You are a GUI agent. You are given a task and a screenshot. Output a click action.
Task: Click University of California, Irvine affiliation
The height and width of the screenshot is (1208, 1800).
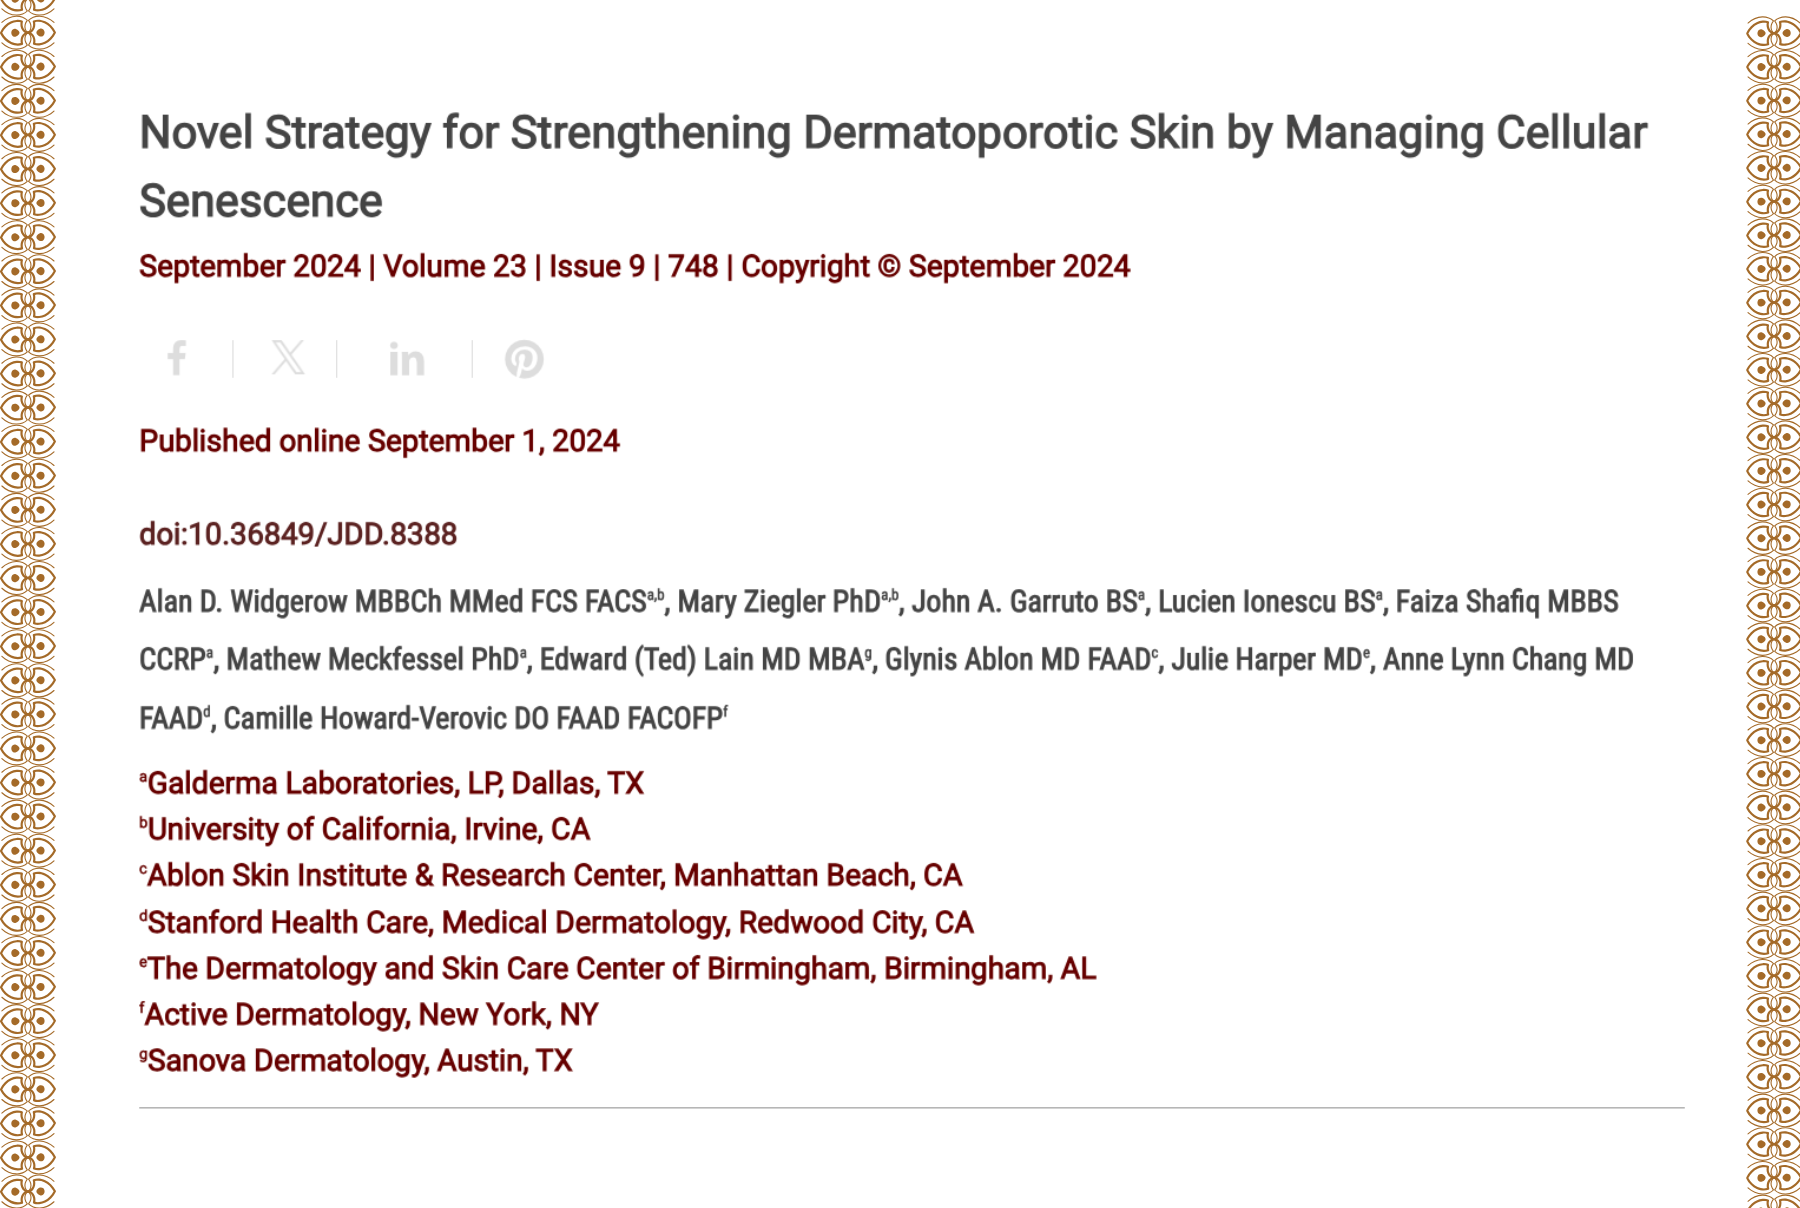[368, 829]
